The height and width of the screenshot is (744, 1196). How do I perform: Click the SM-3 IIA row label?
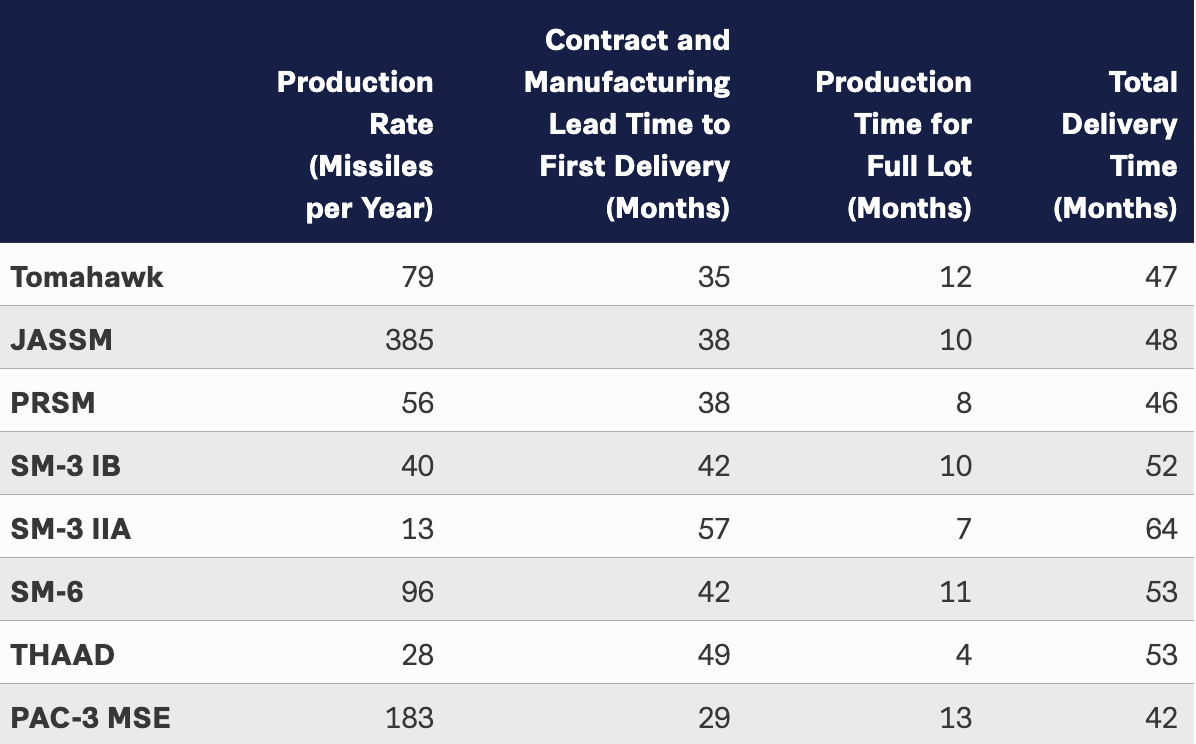pyautogui.click(x=71, y=529)
